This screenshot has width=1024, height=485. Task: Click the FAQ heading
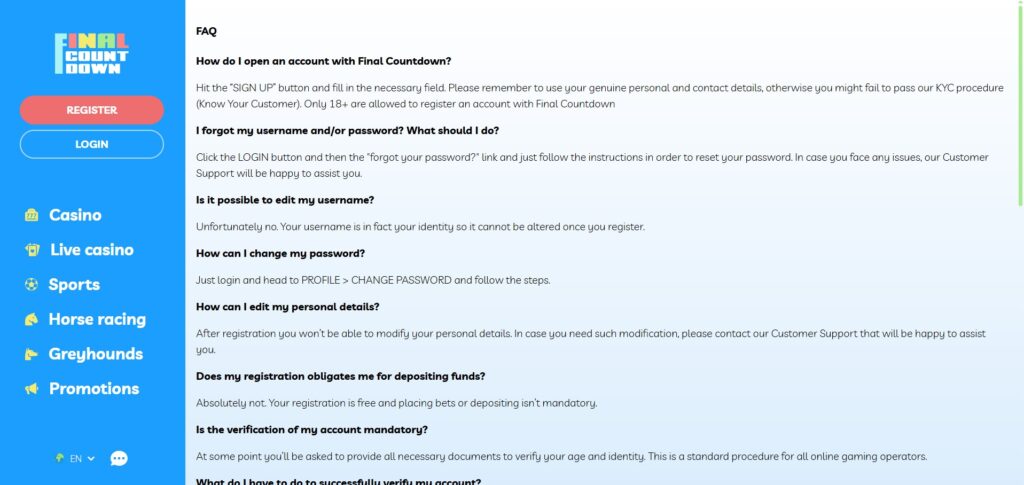coord(207,31)
